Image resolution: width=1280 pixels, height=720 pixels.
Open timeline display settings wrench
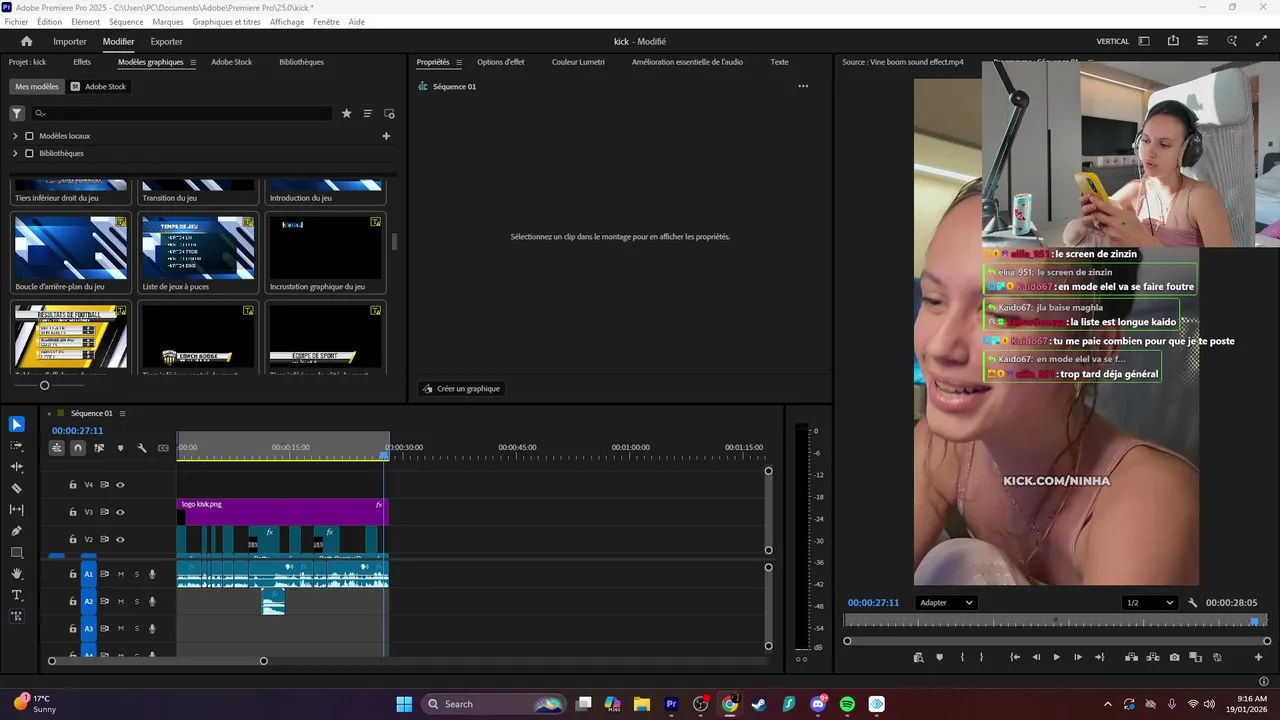142,448
